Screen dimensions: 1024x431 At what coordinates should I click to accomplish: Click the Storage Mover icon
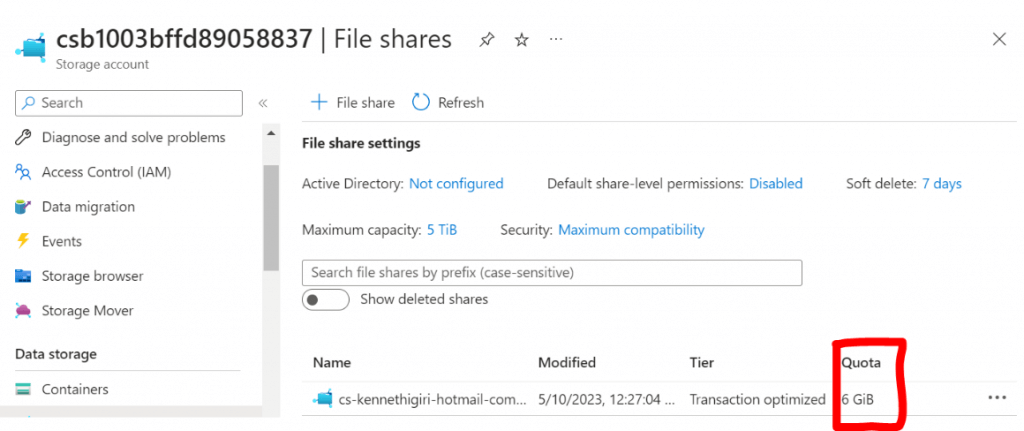23,311
